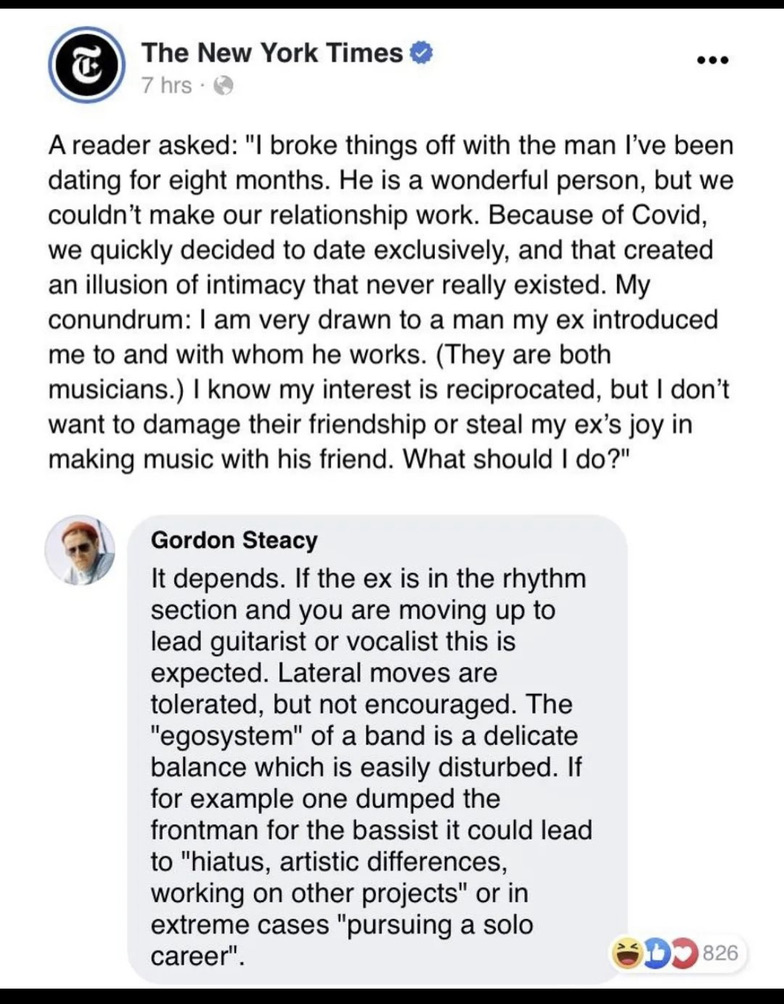Viewport: 784px width, 1004px height.
Task: Click the blue verified badge checkmark
Action: pyautogui.click(x=423, y=53)
